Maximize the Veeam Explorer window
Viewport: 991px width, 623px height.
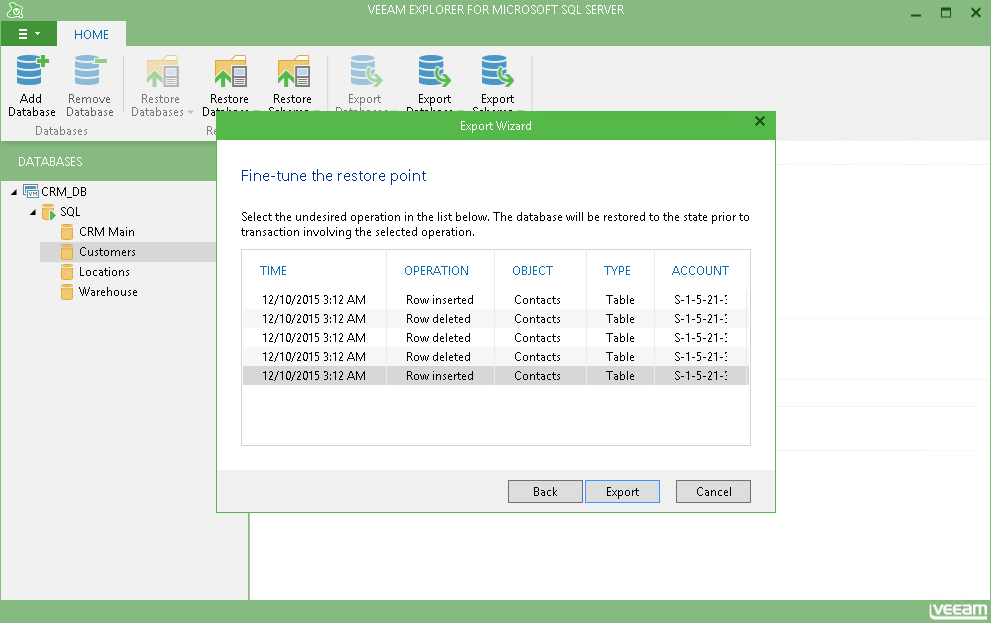coord(946,13)
